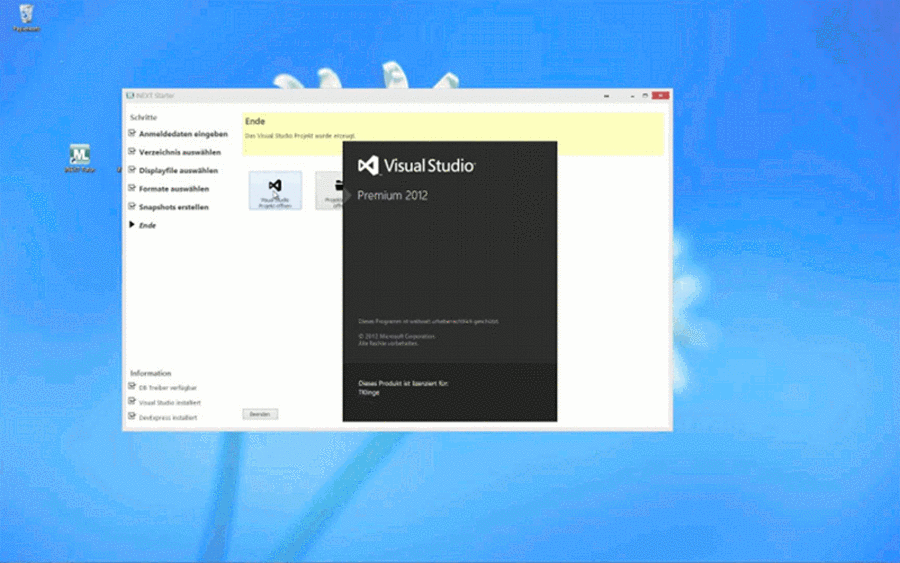
Task: Maximize the INEXT Starter window
Action: (x=645, y=95)
